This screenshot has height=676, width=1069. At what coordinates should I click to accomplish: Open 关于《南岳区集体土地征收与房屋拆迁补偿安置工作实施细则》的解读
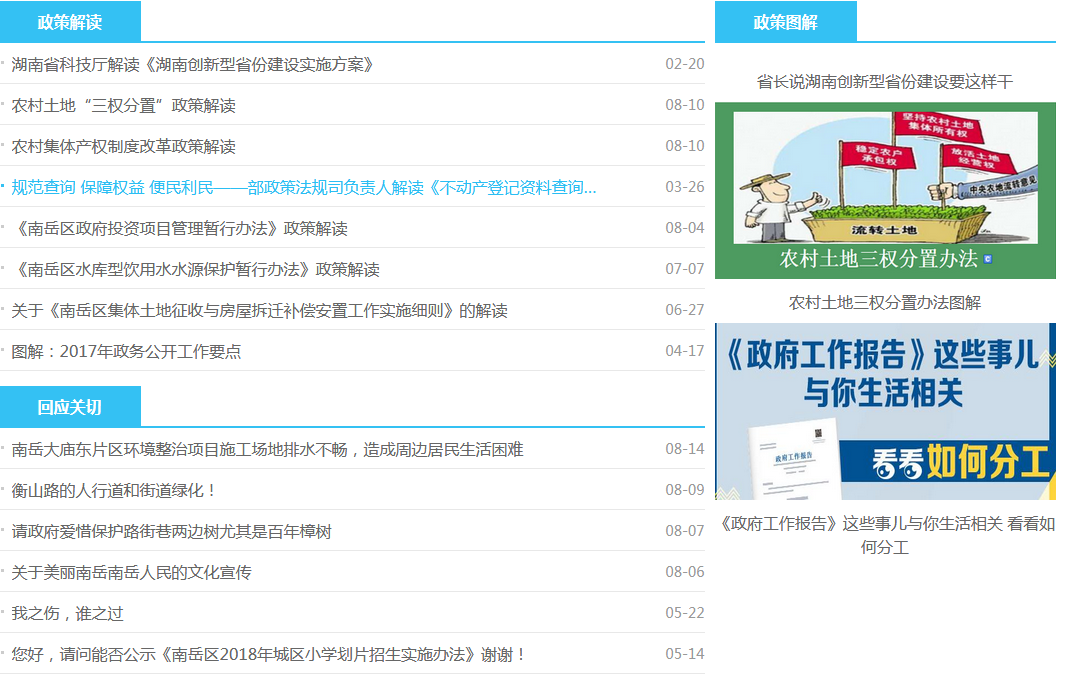coord(260,311)
